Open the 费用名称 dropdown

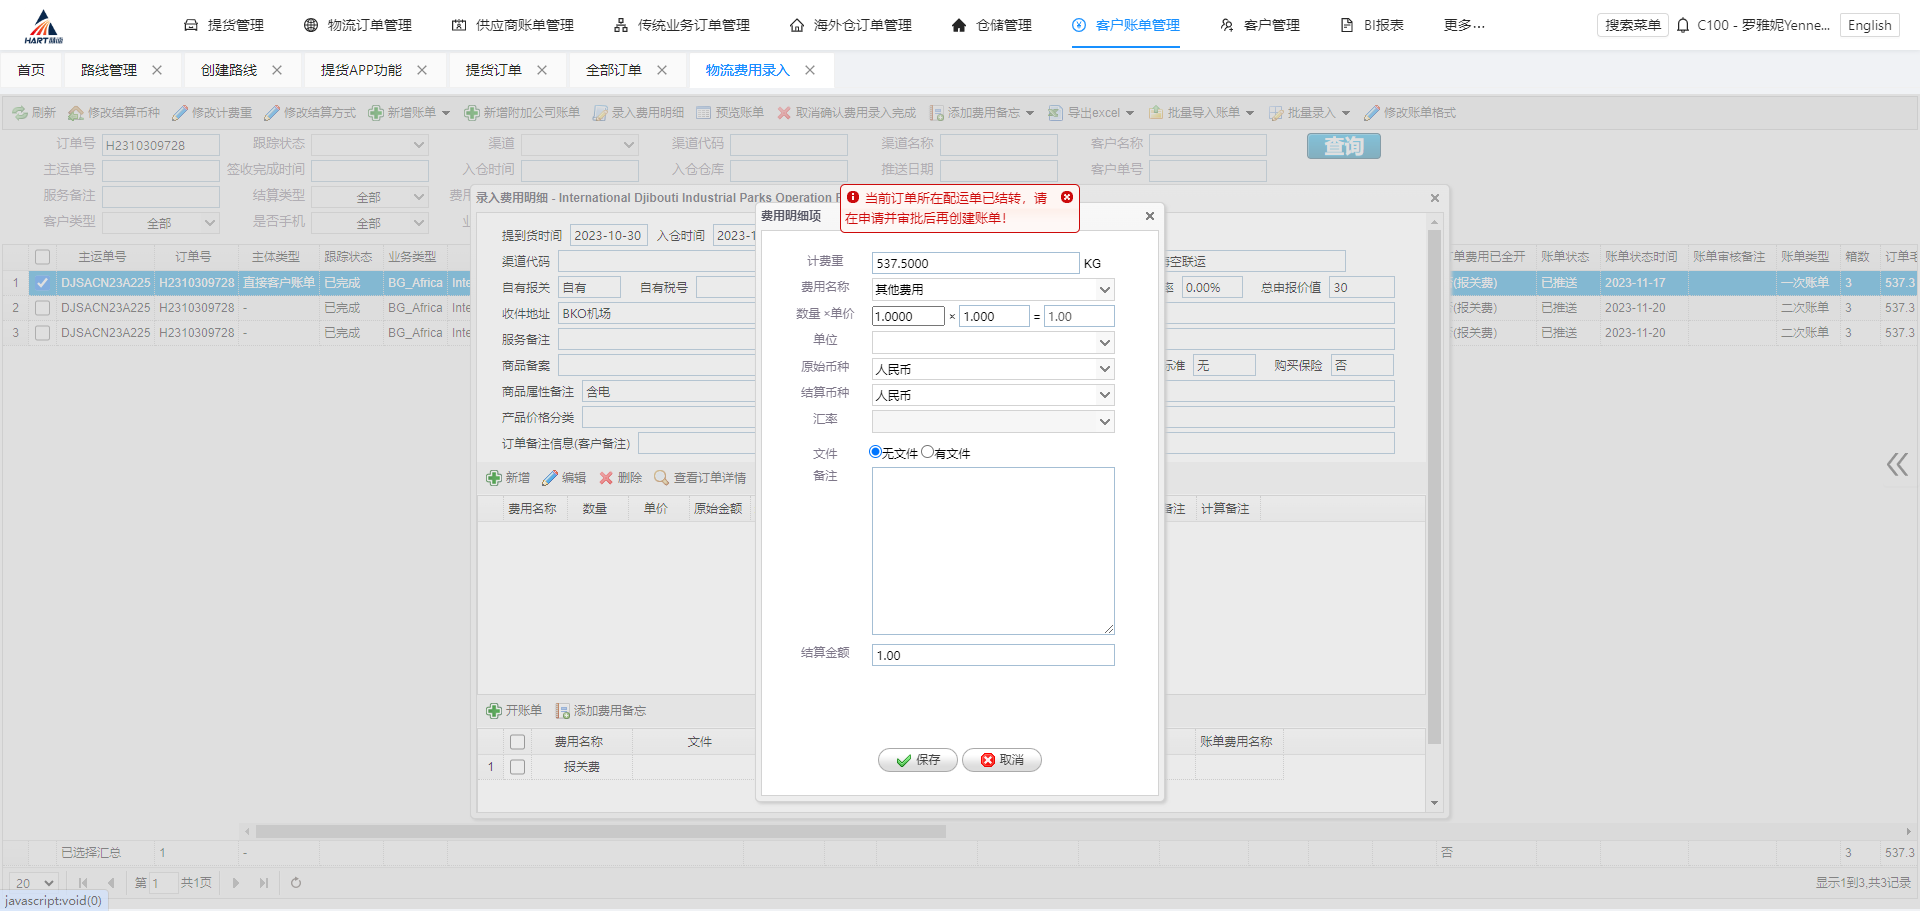(x=1104, y=290)
